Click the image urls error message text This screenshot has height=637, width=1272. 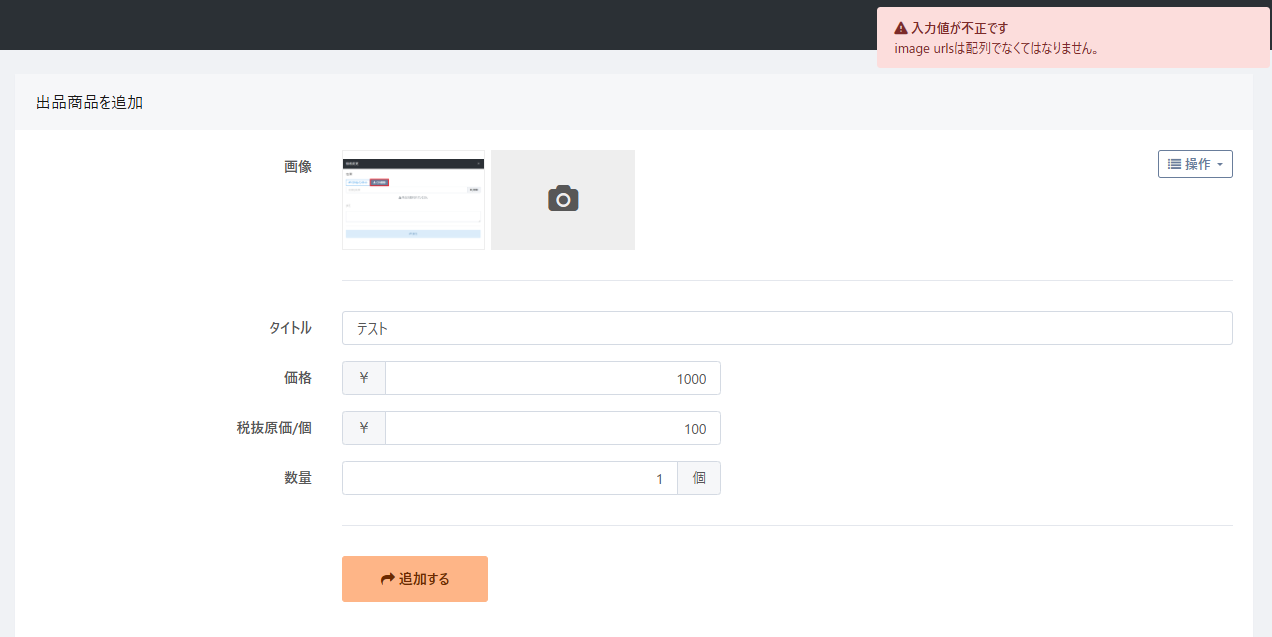point(996,48)
